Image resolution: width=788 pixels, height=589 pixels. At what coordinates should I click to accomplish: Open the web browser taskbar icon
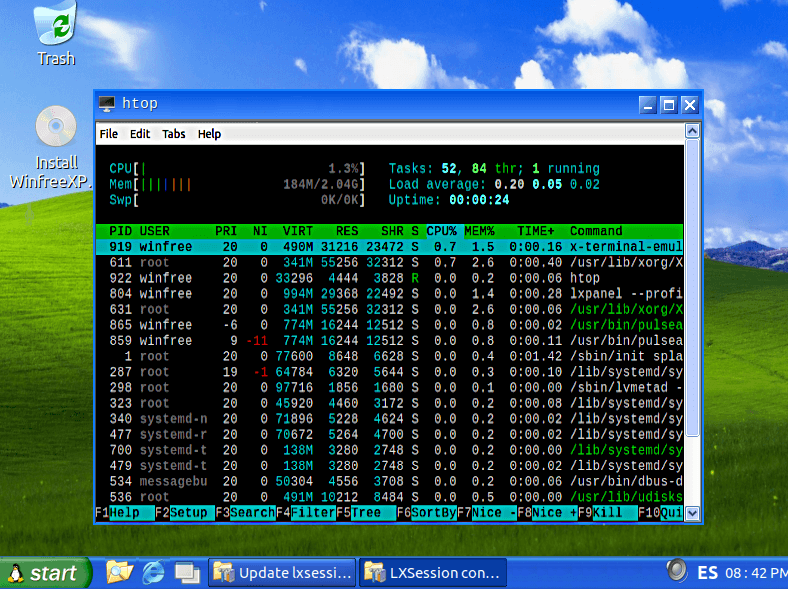click(153, 572)
